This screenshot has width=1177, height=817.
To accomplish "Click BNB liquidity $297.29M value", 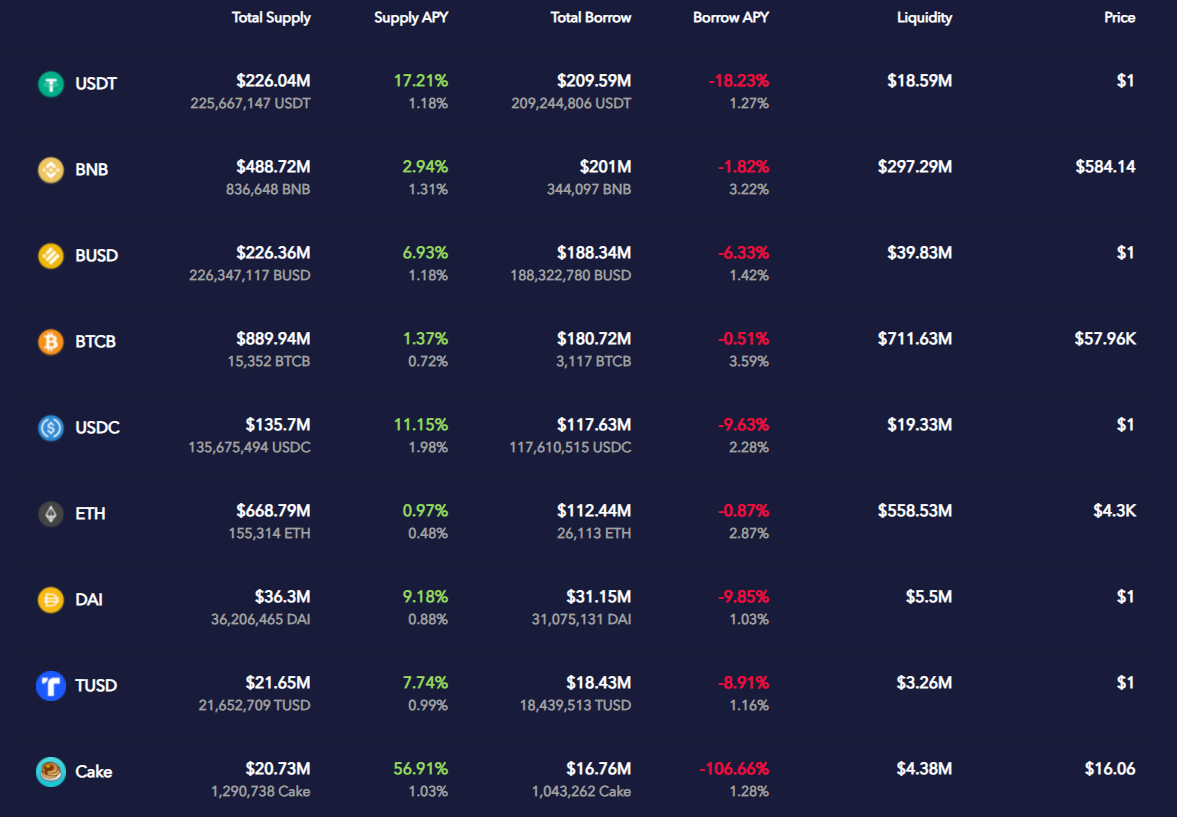I will tap(915, 167).
